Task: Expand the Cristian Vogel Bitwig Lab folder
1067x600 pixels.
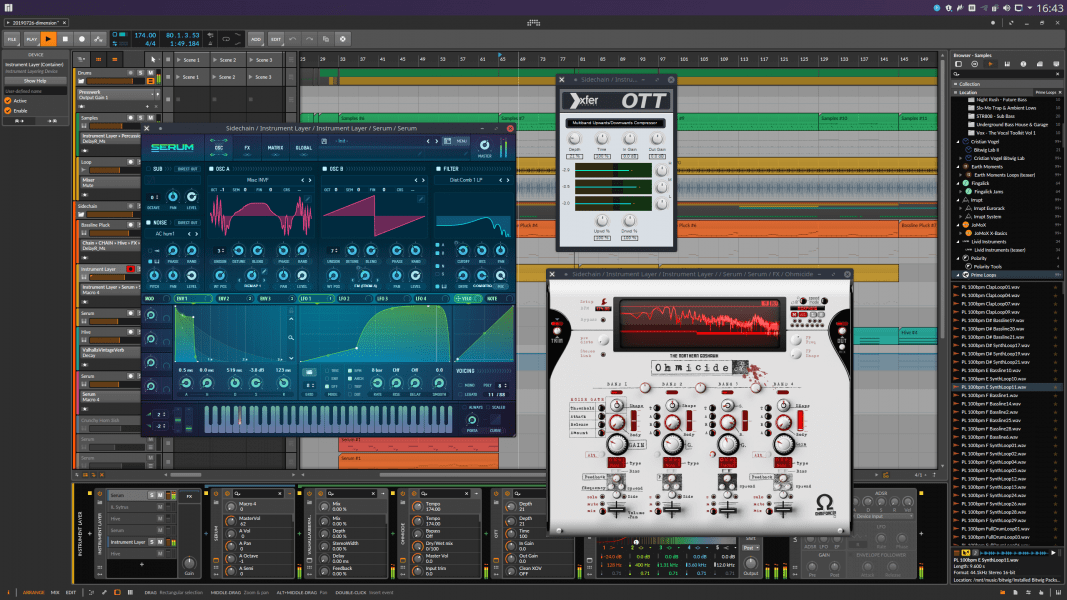Action: point(961,158)
